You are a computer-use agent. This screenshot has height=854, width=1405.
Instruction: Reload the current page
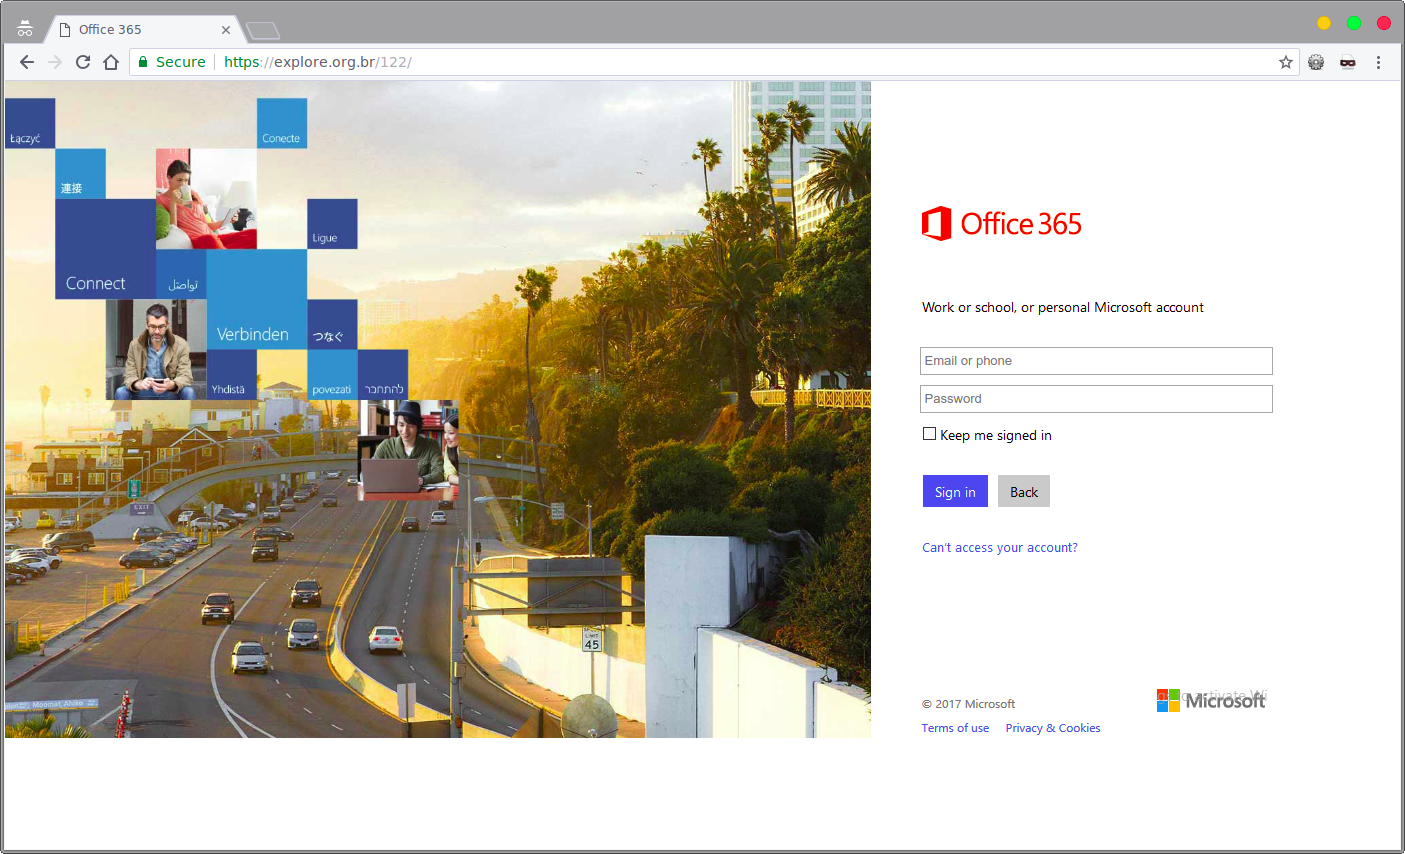click(83, 62)
